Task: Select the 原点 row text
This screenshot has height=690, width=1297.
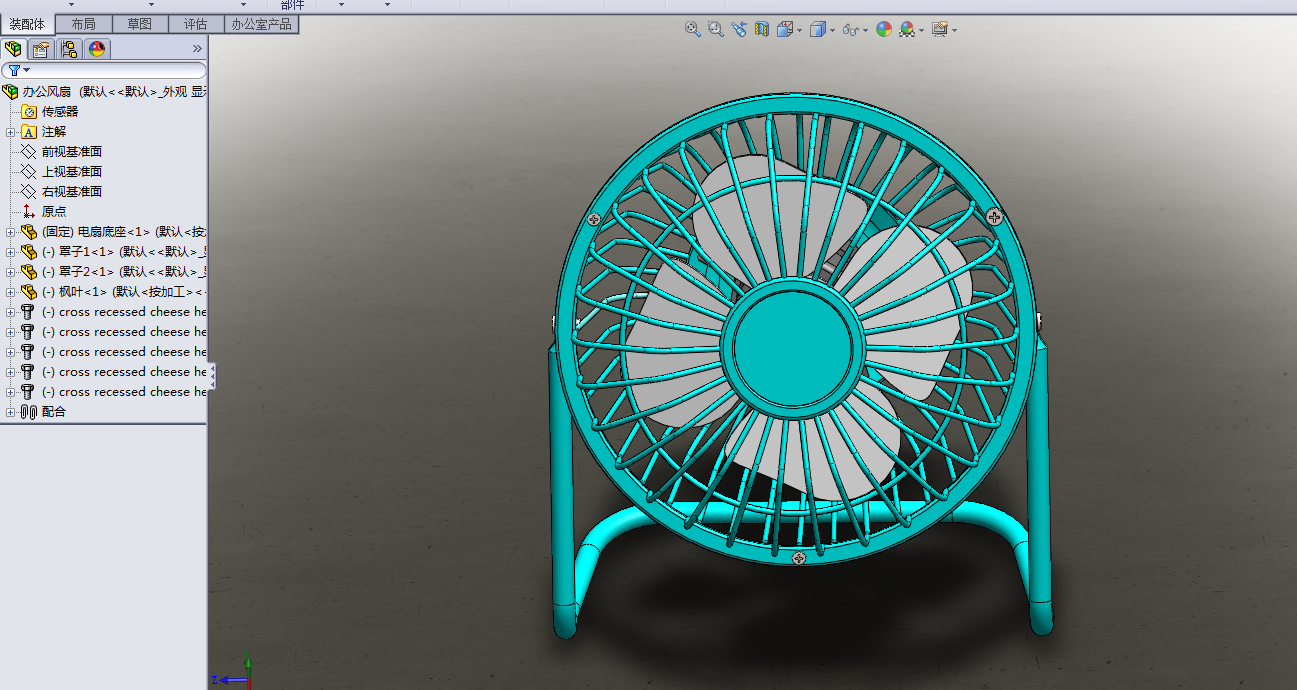Action: (54, 212)
